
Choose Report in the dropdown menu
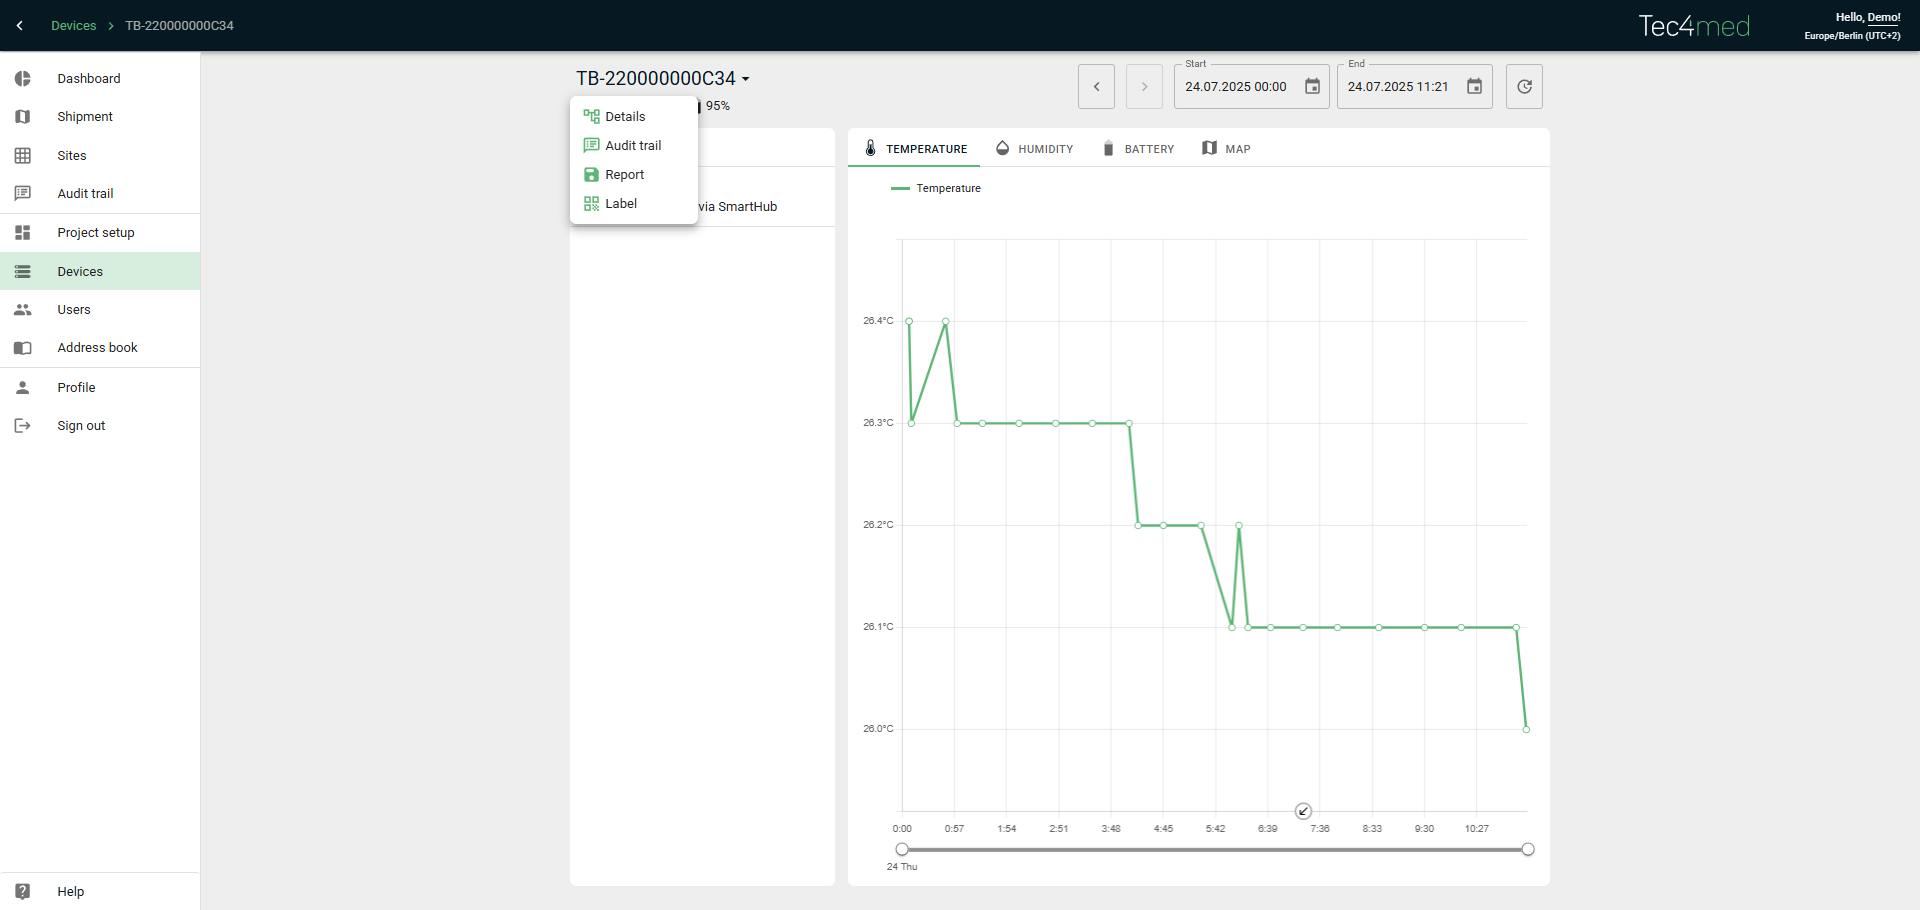point(624,175)
